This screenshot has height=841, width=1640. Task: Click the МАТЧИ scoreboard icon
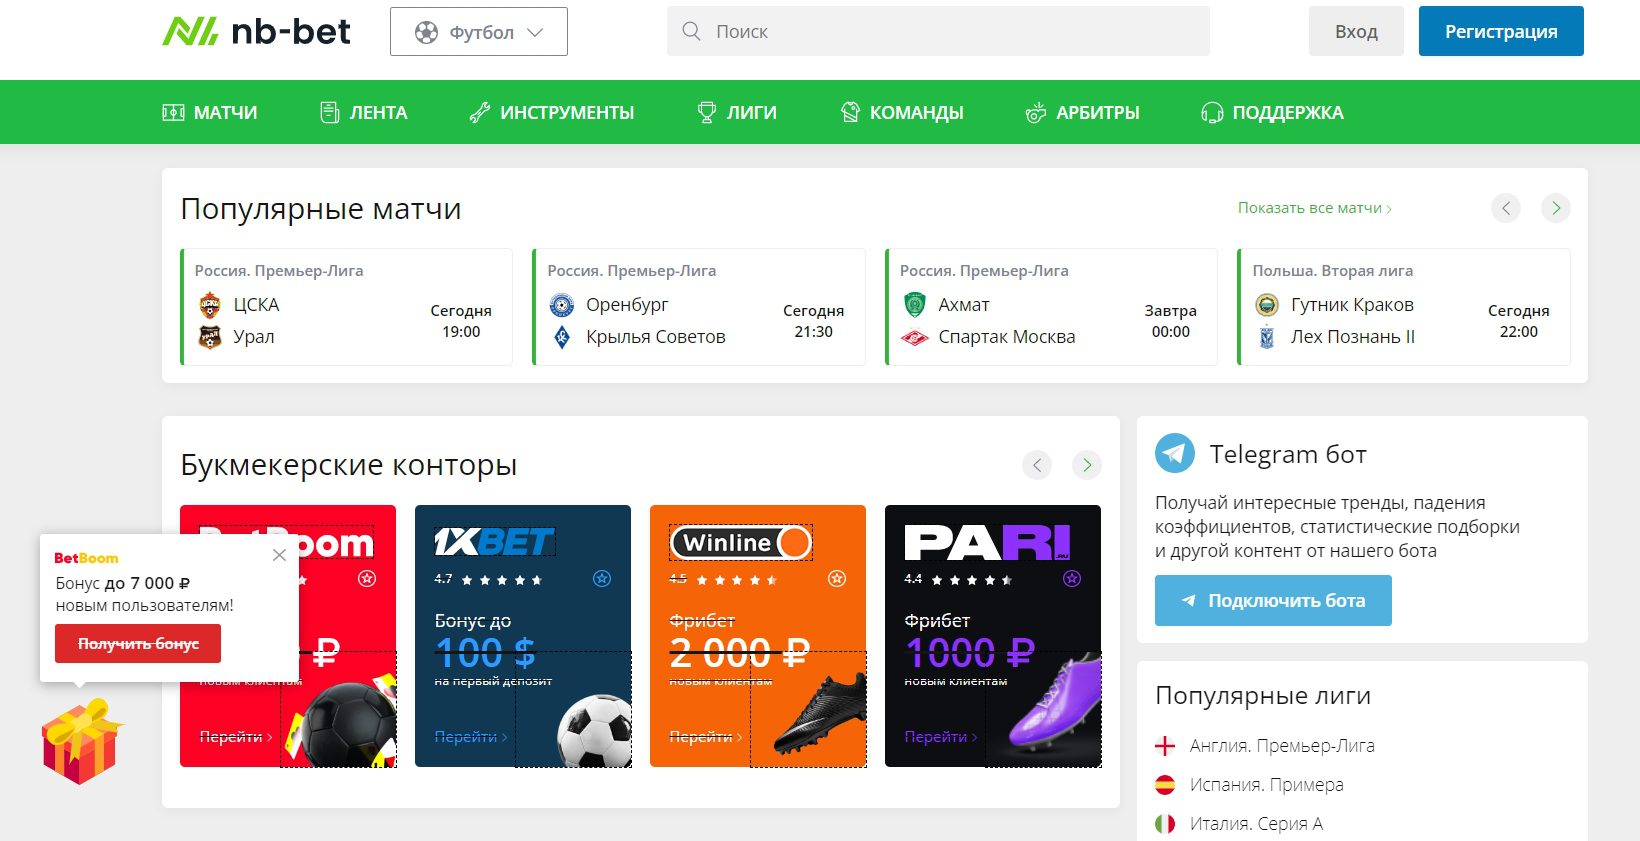pyautogui.click(x=173, y=112)
